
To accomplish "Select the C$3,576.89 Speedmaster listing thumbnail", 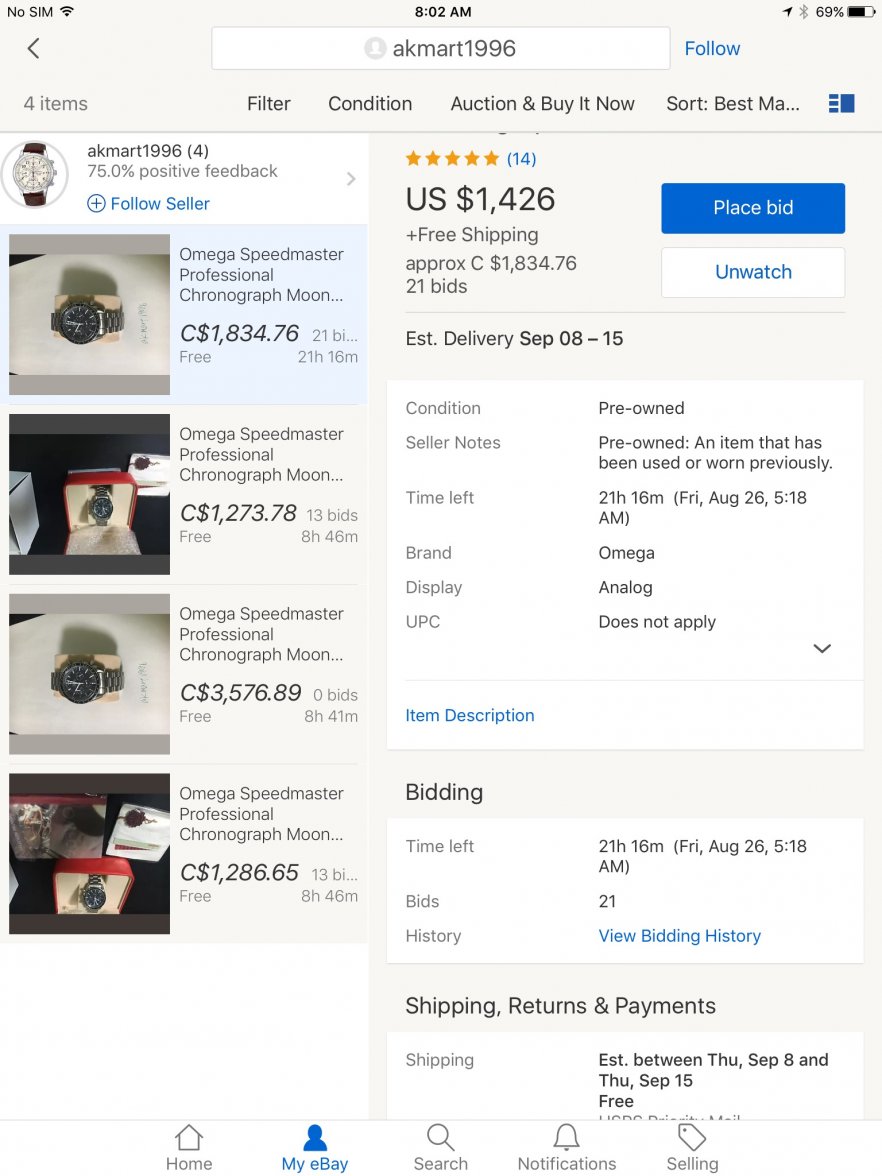I will point(89,674).
